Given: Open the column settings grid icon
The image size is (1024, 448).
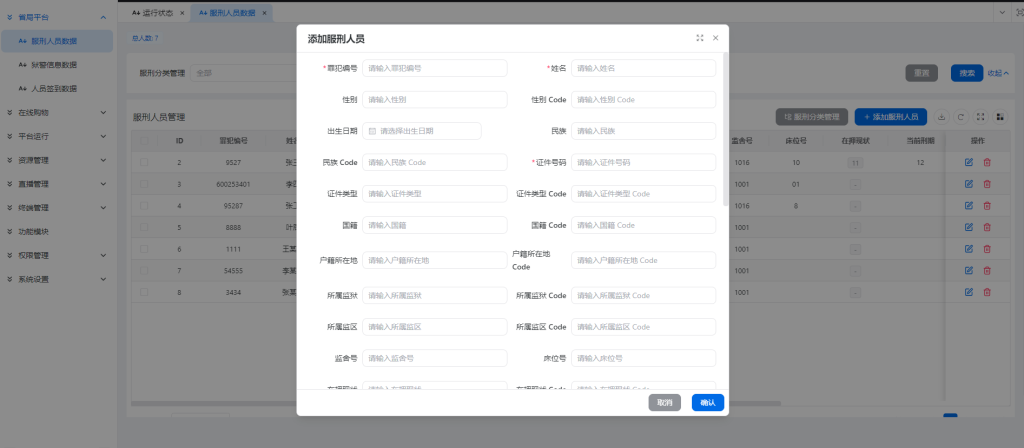Looking at the screenshot, I should 999,117.
